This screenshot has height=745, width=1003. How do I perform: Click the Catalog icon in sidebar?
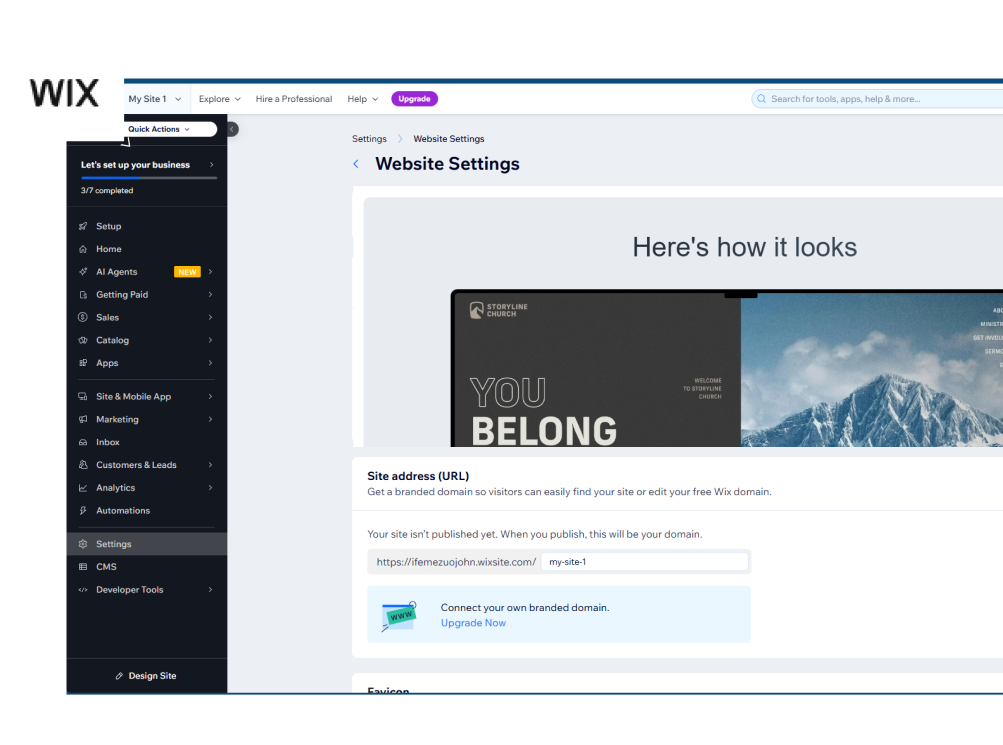pos(83,340)
